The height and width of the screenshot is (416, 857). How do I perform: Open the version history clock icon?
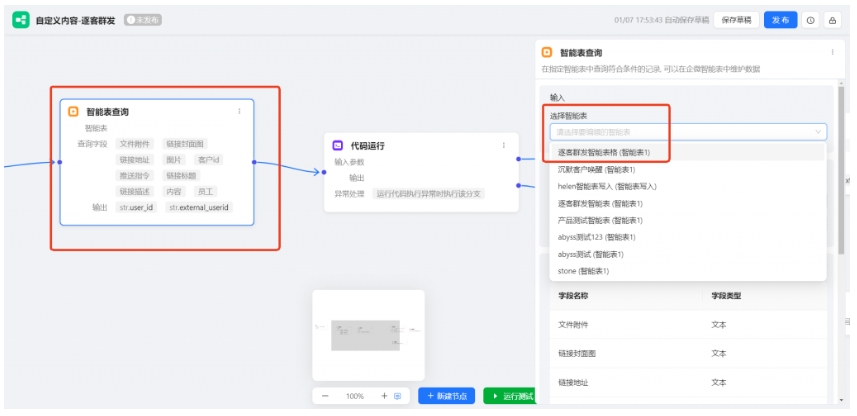click(x=811, y=20)
